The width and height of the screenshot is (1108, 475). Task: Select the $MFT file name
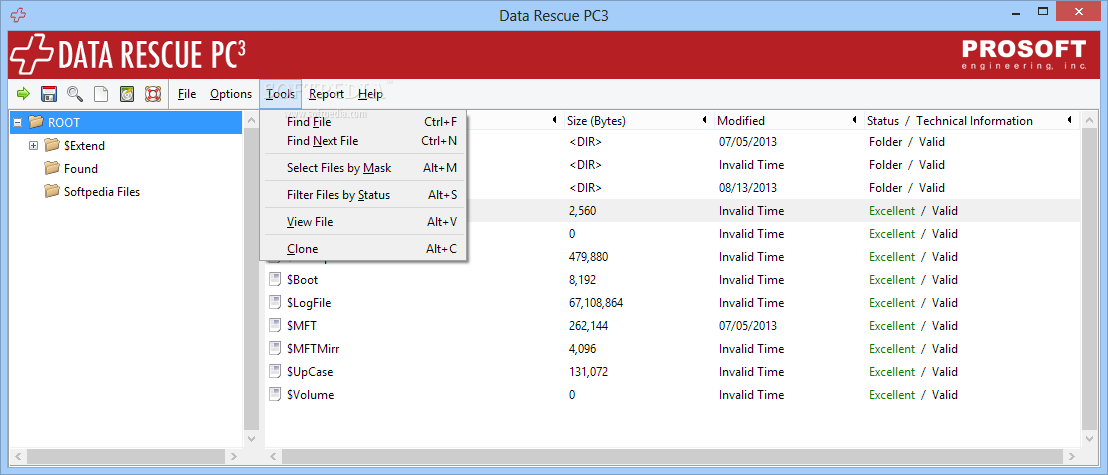(x=301, y=325)
